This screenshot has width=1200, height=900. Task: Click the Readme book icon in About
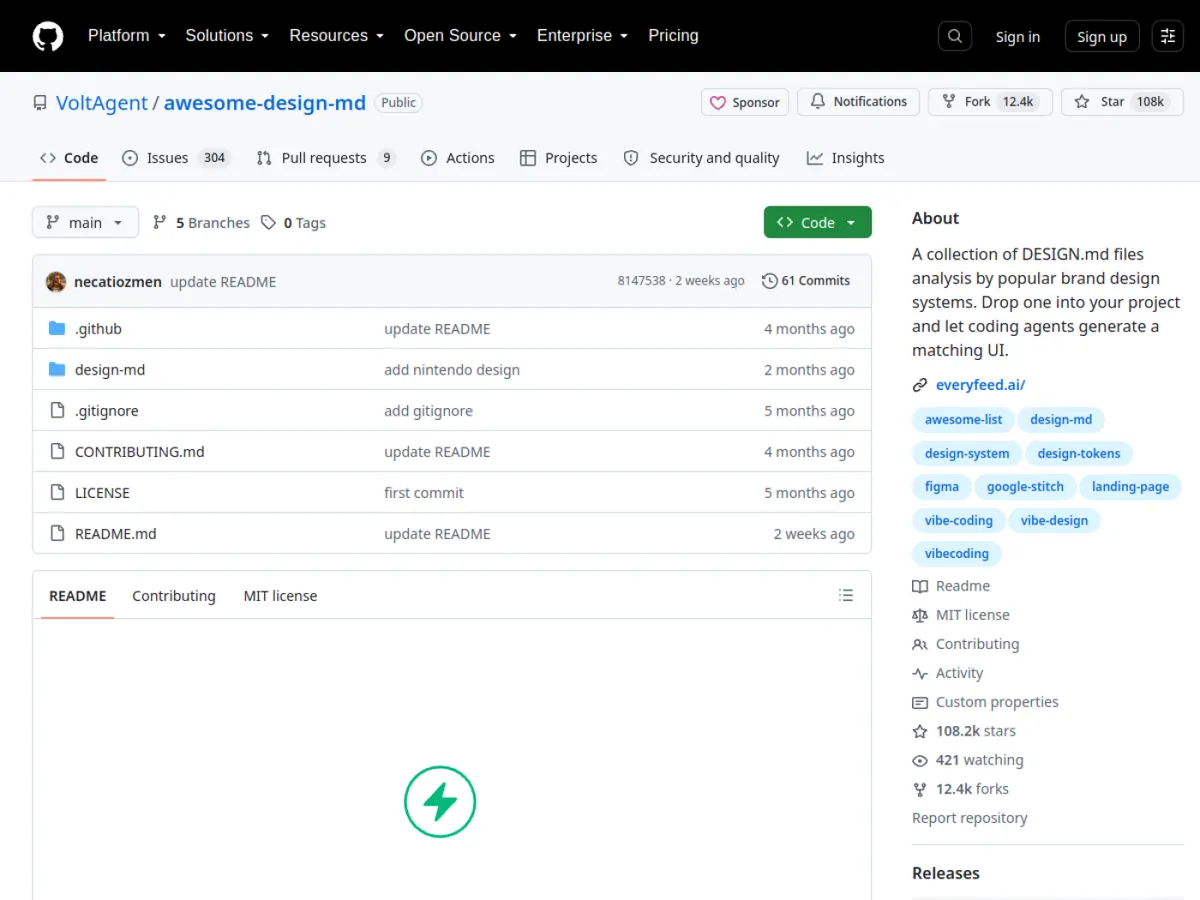pos(920,586)
